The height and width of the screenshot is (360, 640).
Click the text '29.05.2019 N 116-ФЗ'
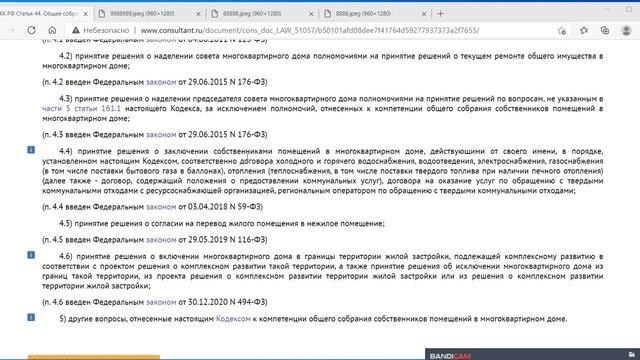pos(228,240)
